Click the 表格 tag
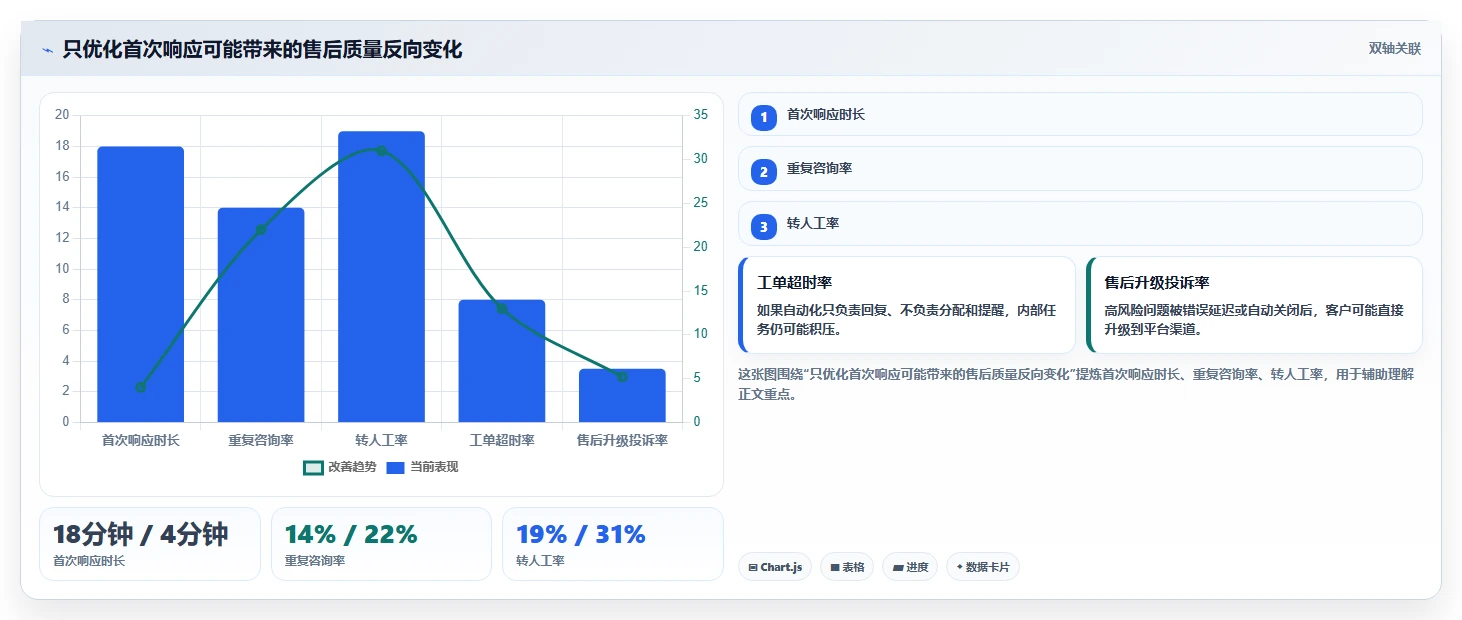 coord(847,567)
